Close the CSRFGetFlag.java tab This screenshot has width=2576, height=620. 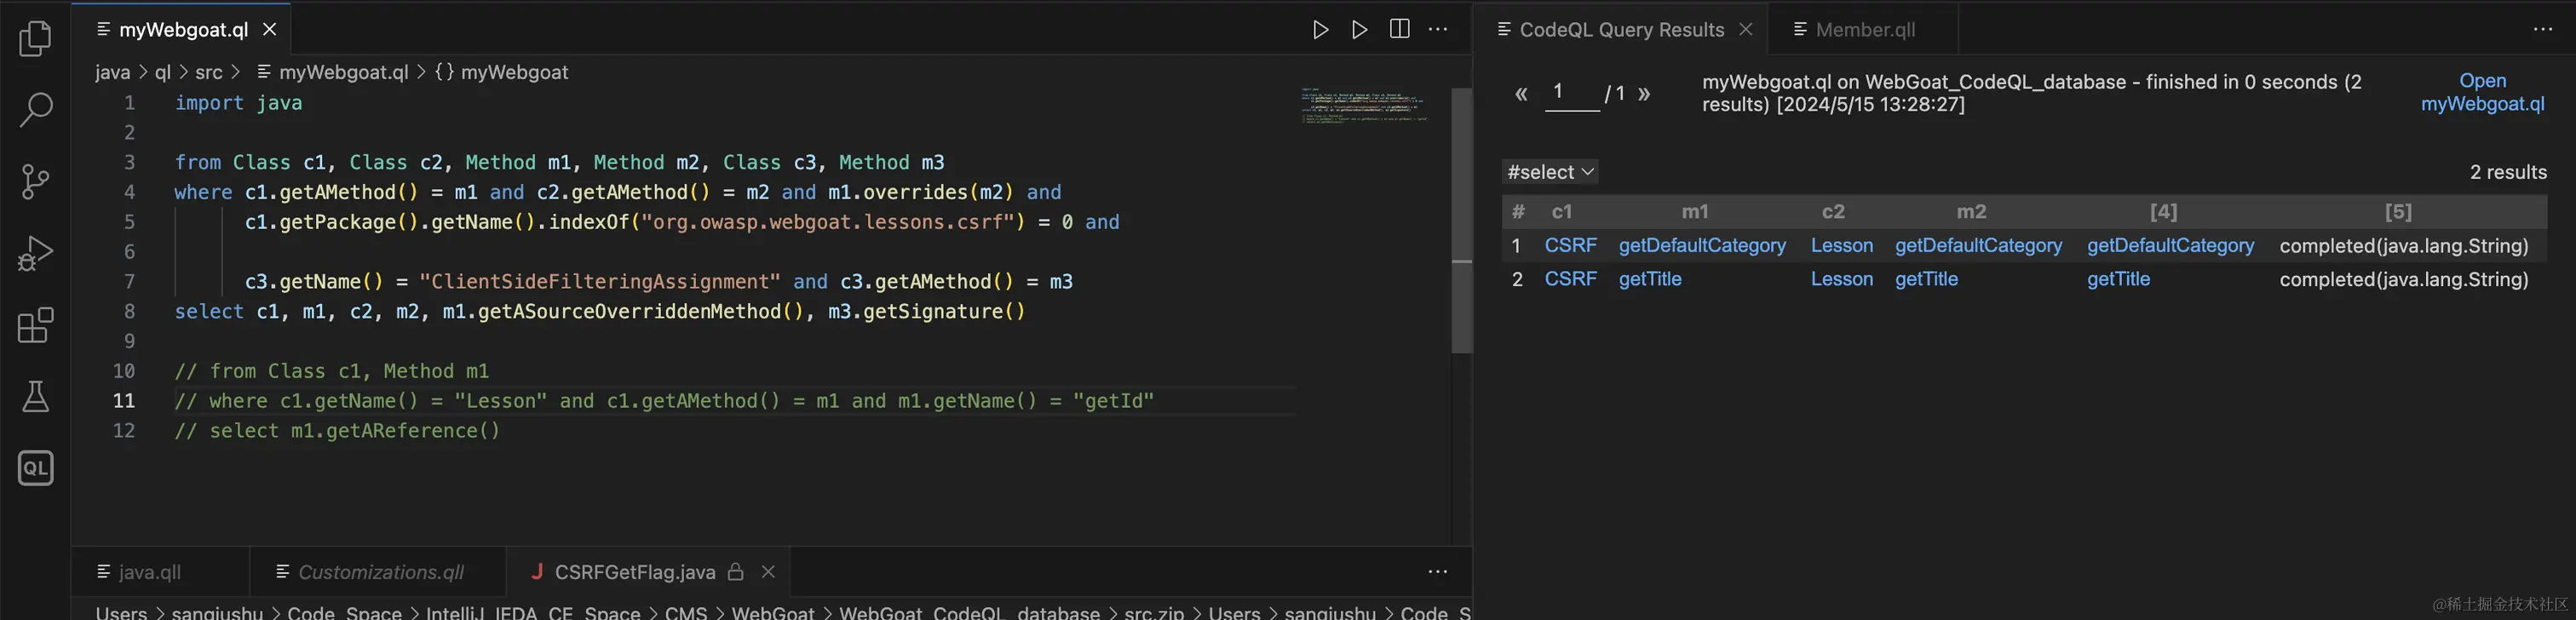pos(768,571)
